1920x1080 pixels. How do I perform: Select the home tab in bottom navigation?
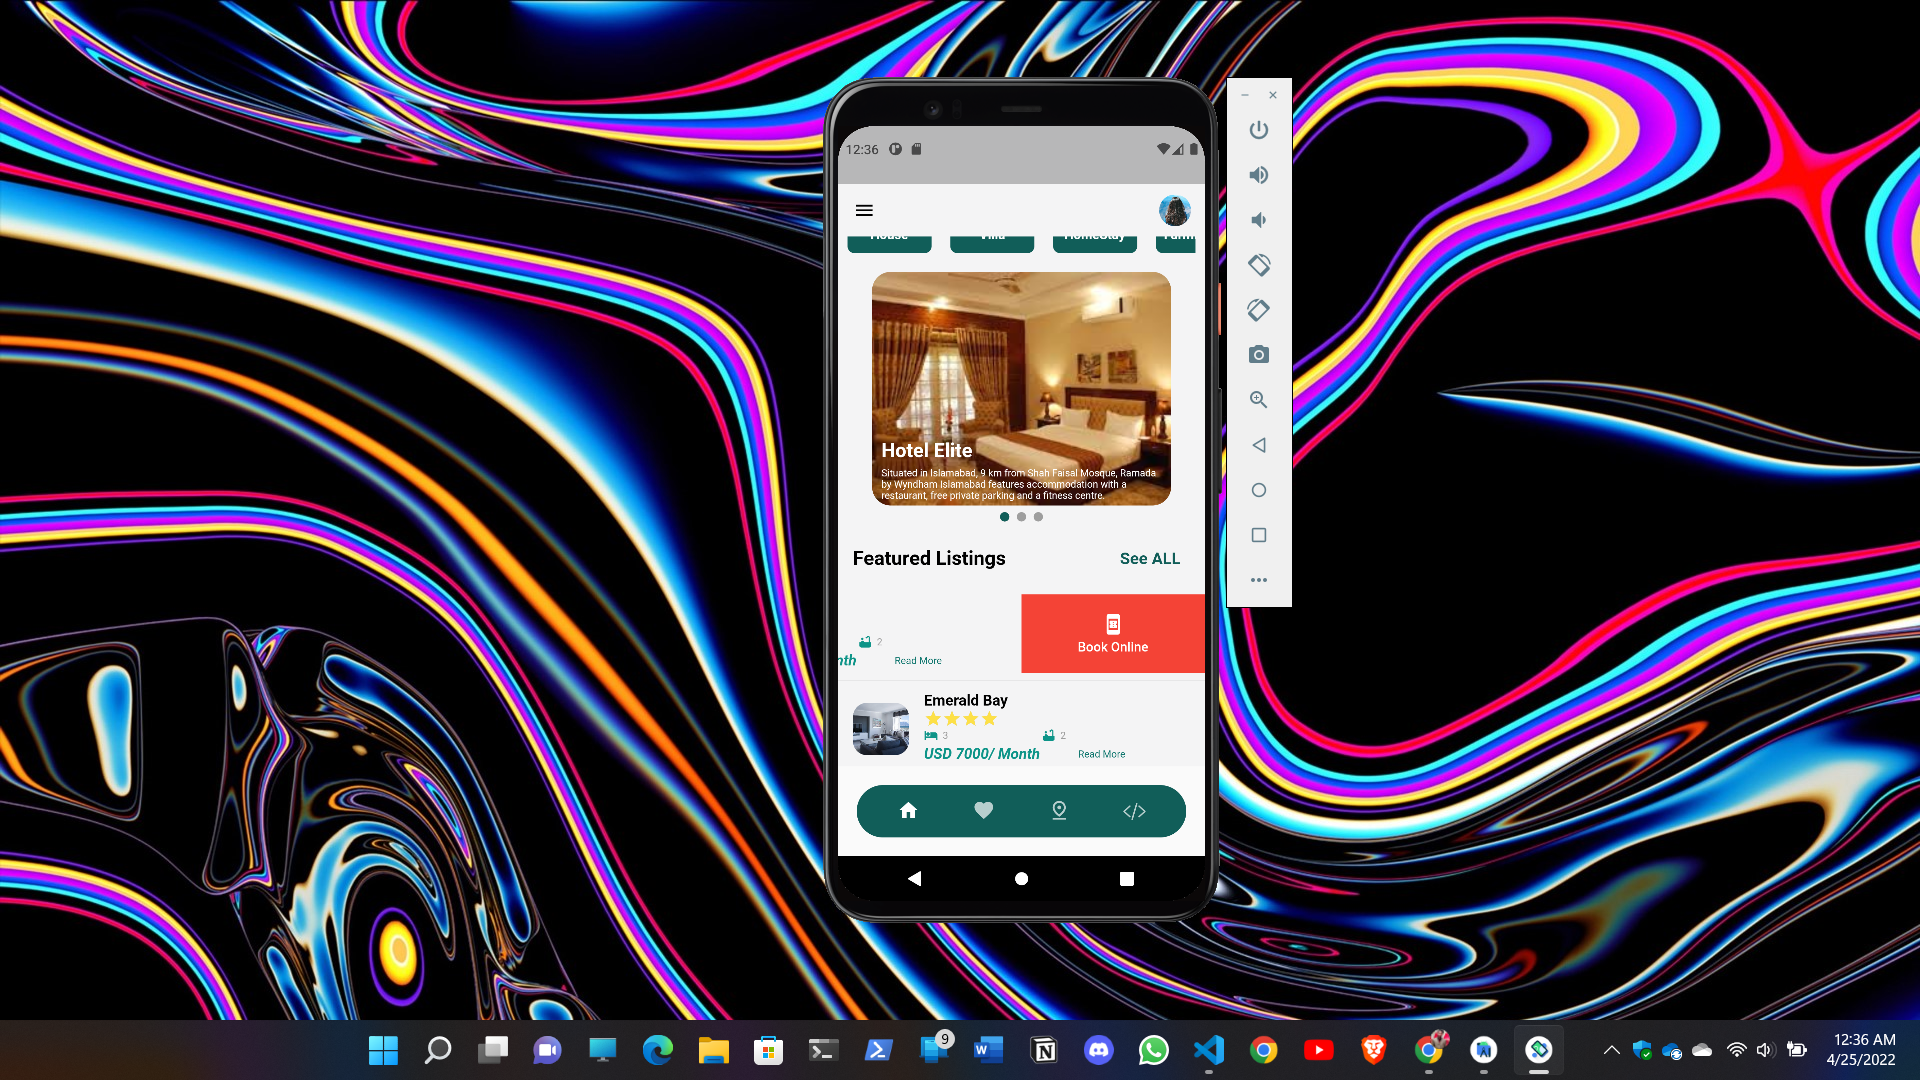click(908, 811)
